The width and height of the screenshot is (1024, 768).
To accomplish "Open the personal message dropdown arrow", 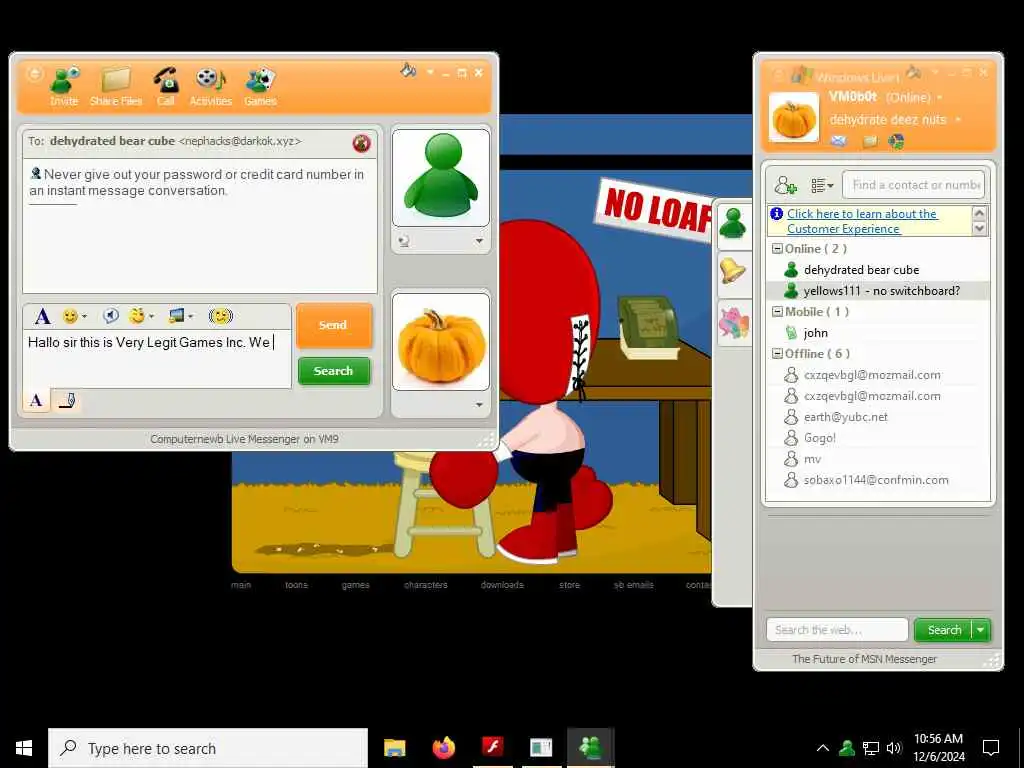I will 958,120.
